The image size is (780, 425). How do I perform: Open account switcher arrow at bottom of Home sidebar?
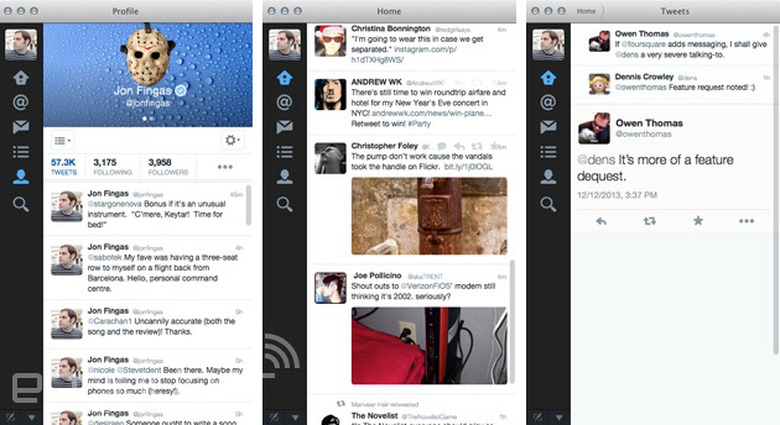294,416
